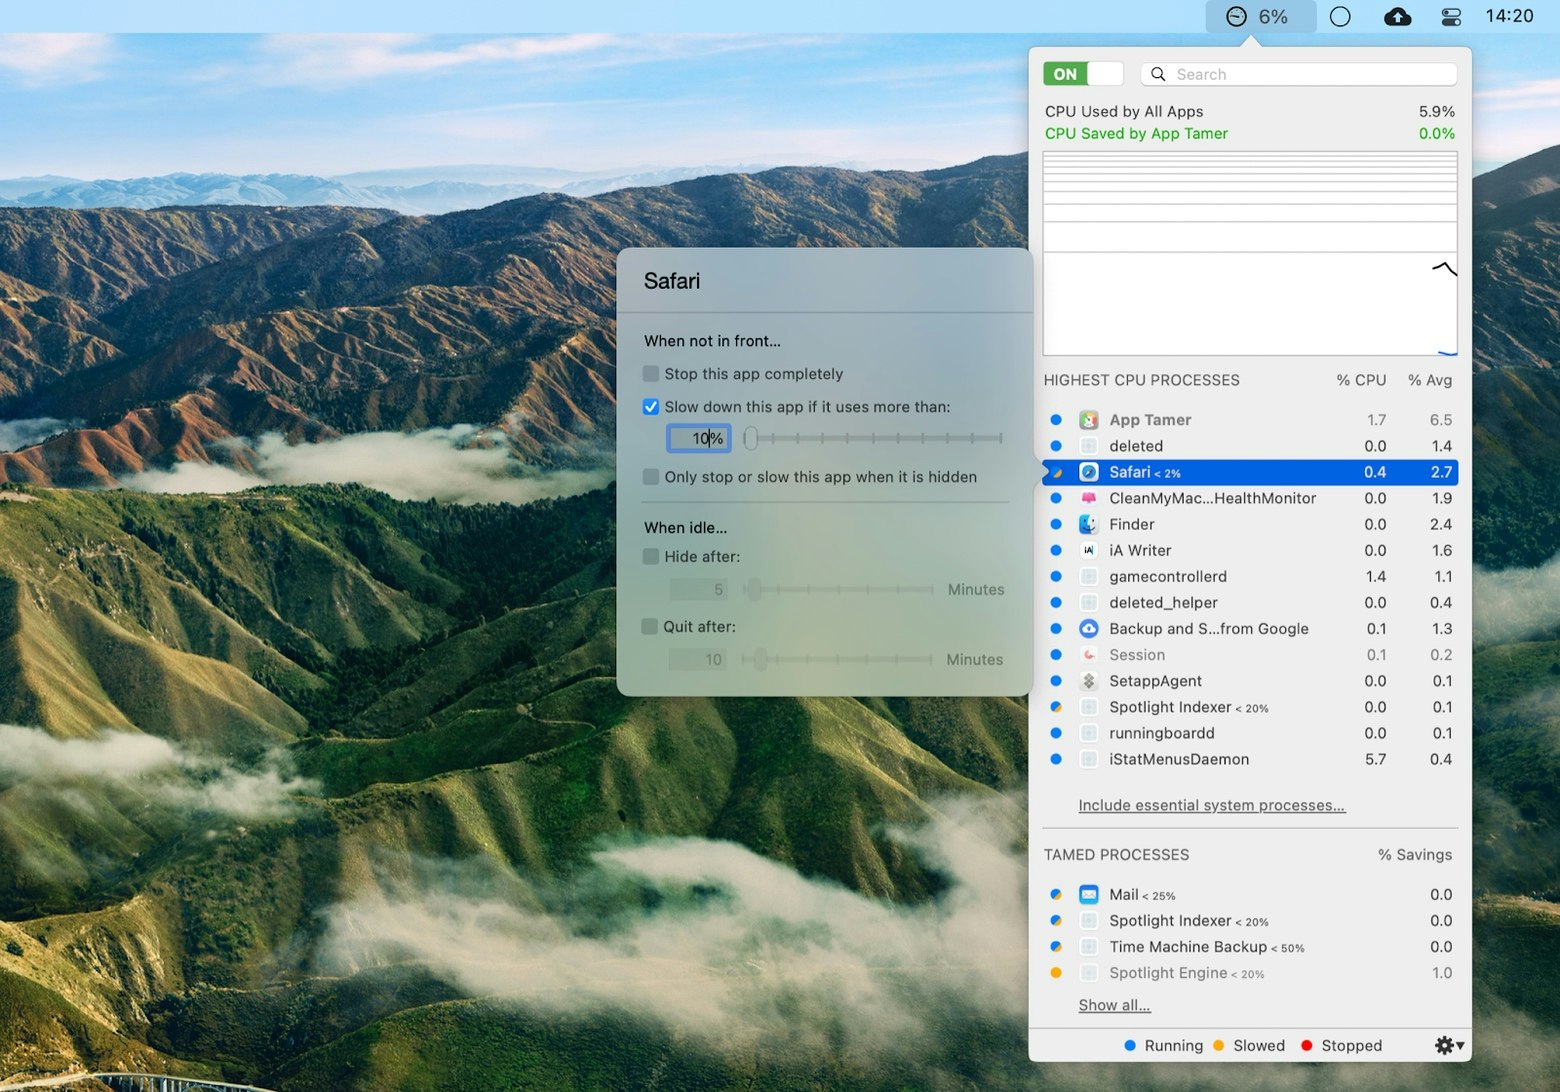Click the CPU usage history graph
This screenshot has height=1092, width=1560.
(1250, 254)
